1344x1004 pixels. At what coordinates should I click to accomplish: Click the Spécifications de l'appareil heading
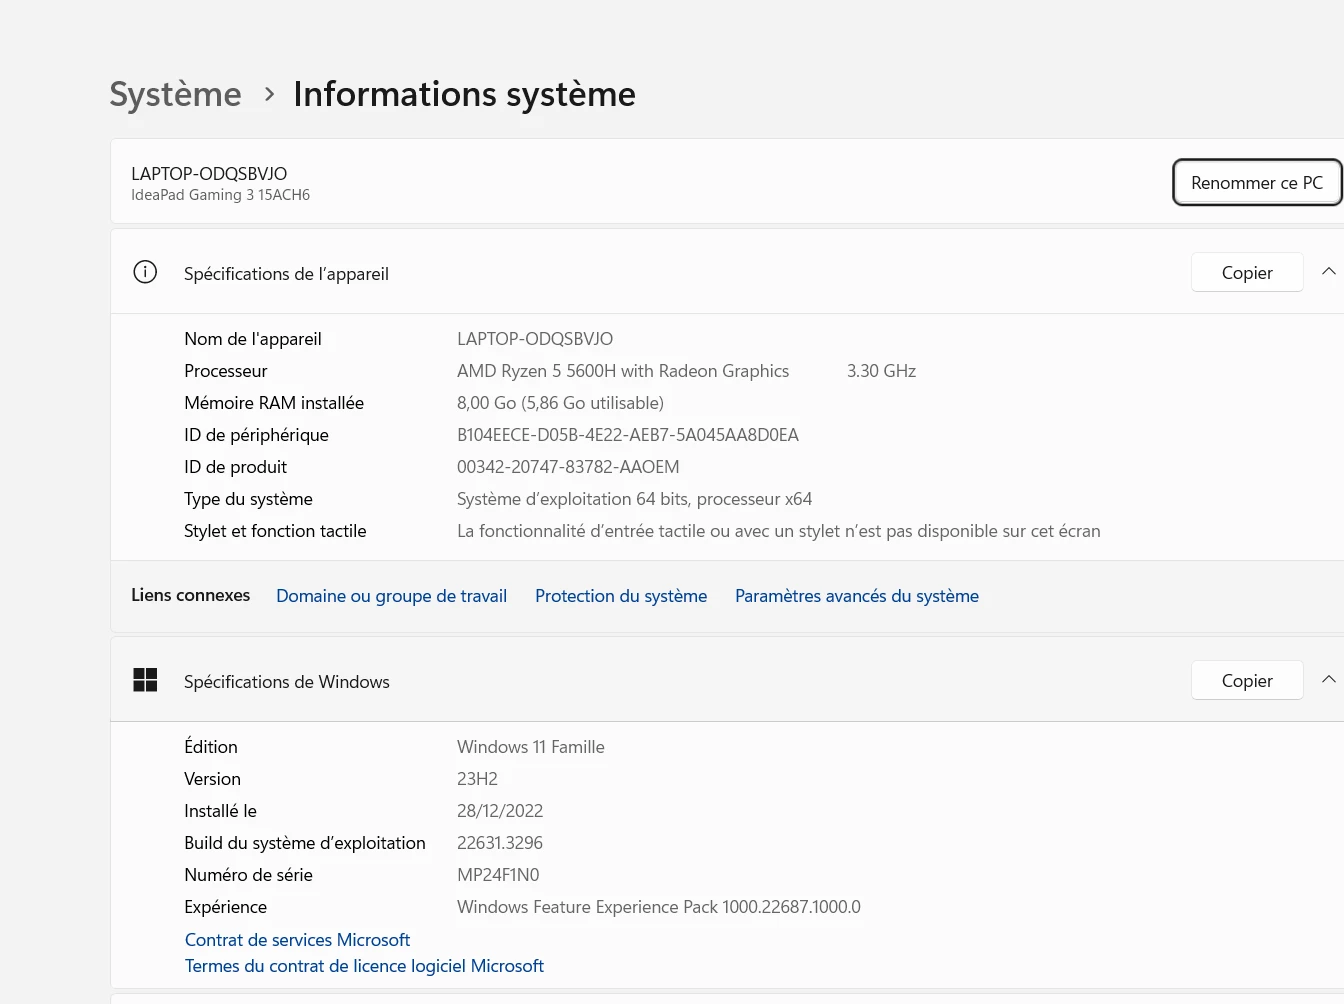point(286,274)
